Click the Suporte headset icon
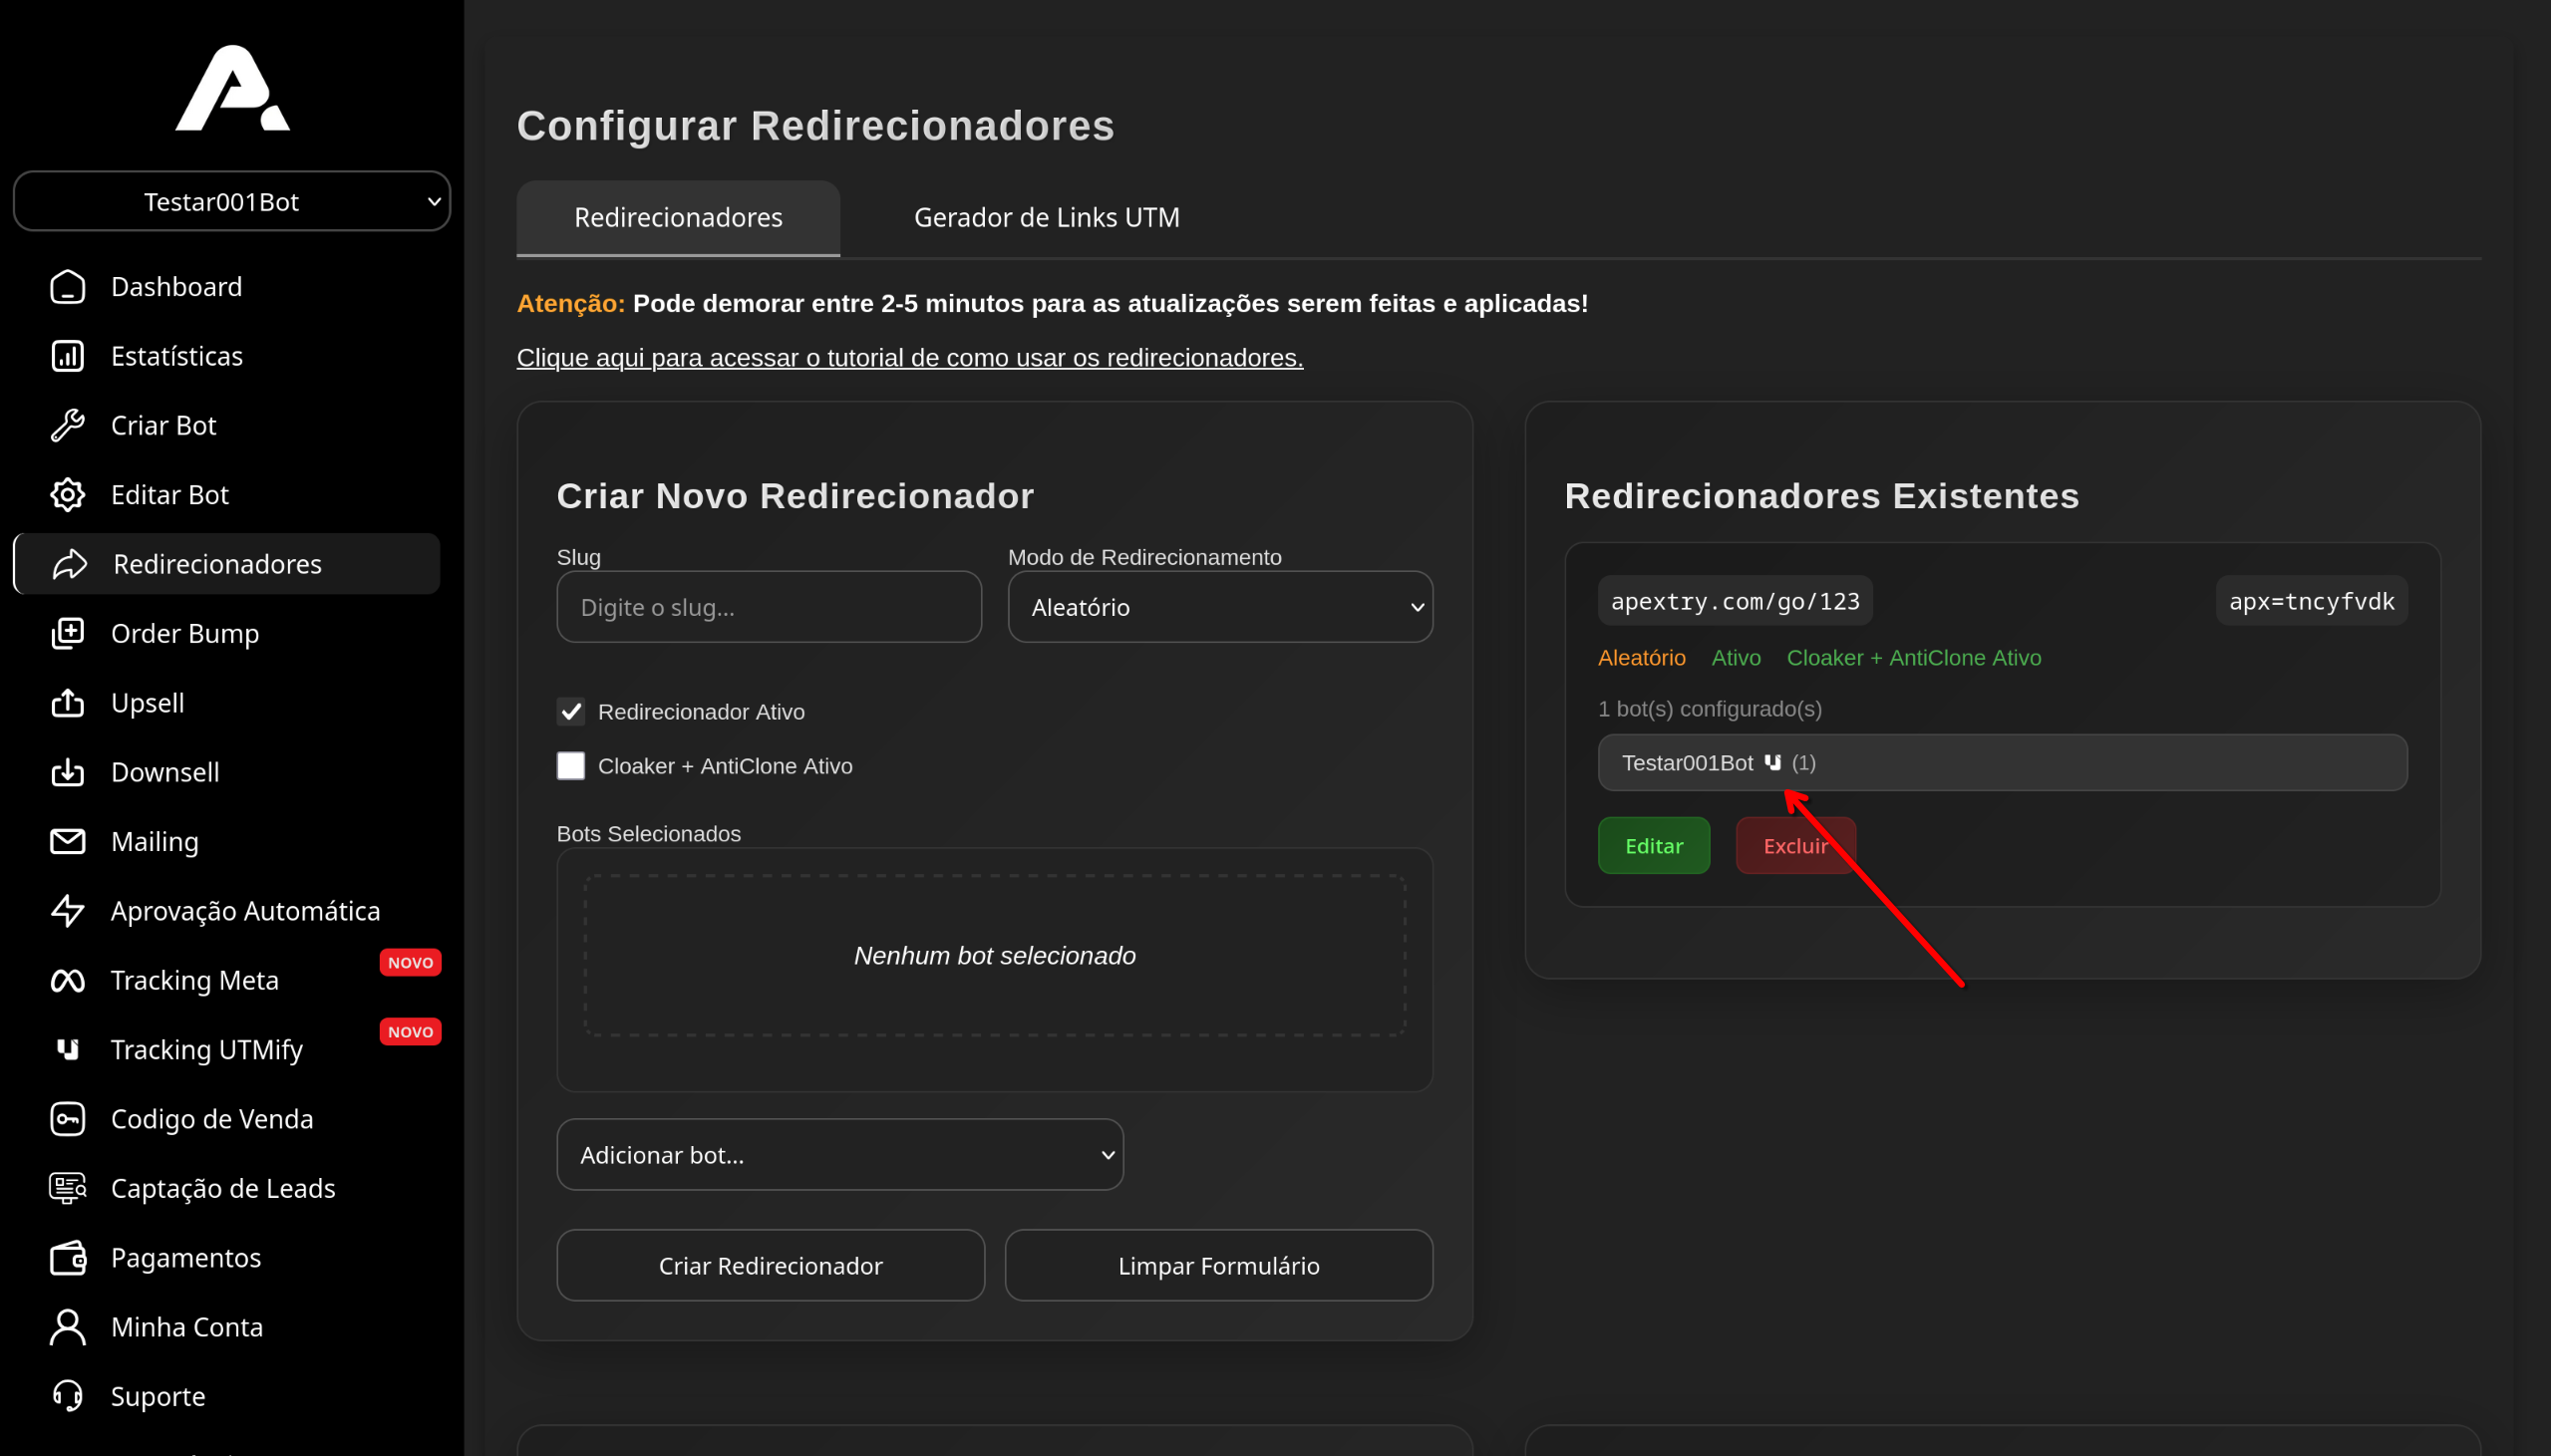 tap(68, 1396)
